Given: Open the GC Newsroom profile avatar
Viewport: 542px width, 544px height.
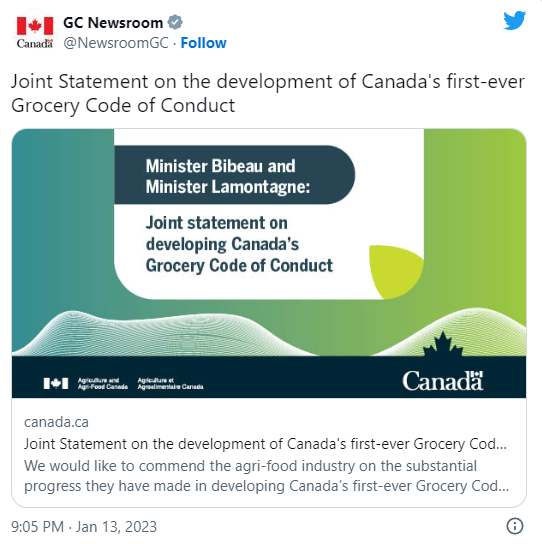Looking at the screenshot, I should (x=35, y=32).
